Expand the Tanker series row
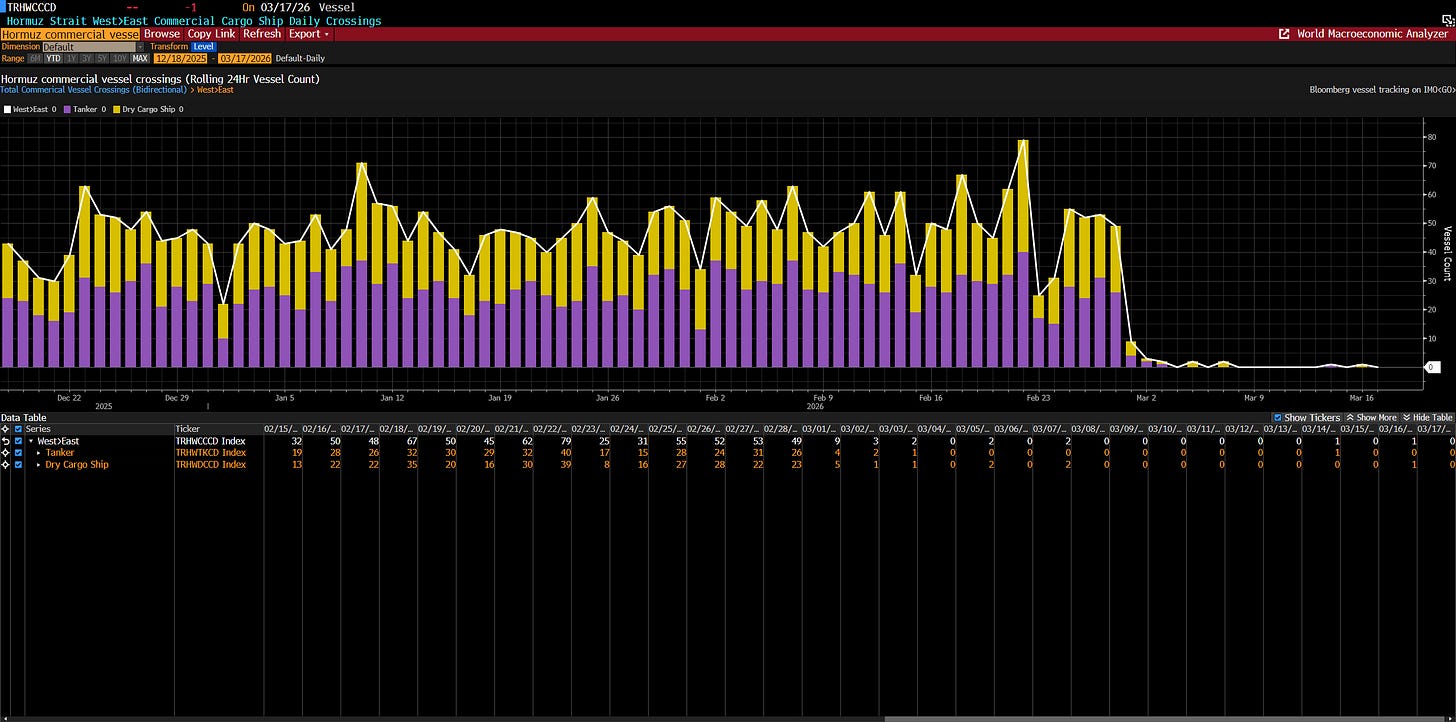Viewport: 1456px width, 722px height. [39, 453]
